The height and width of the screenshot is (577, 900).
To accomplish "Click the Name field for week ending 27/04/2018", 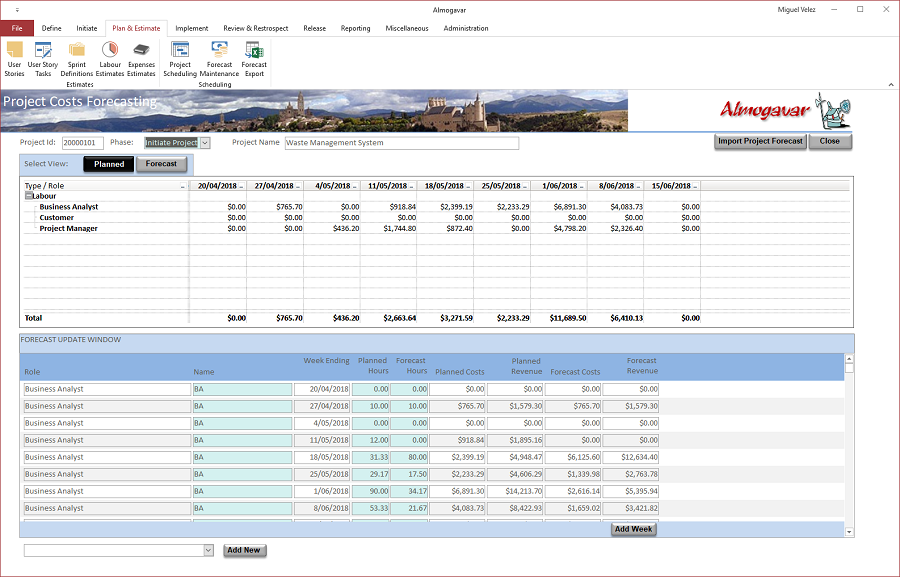I will (x=242, y=406).
